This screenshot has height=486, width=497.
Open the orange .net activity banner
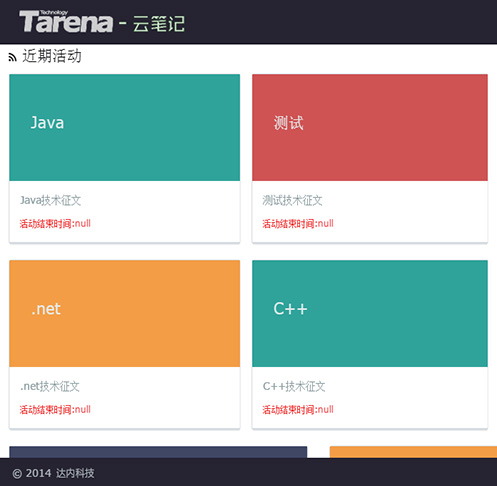(125, 314)
